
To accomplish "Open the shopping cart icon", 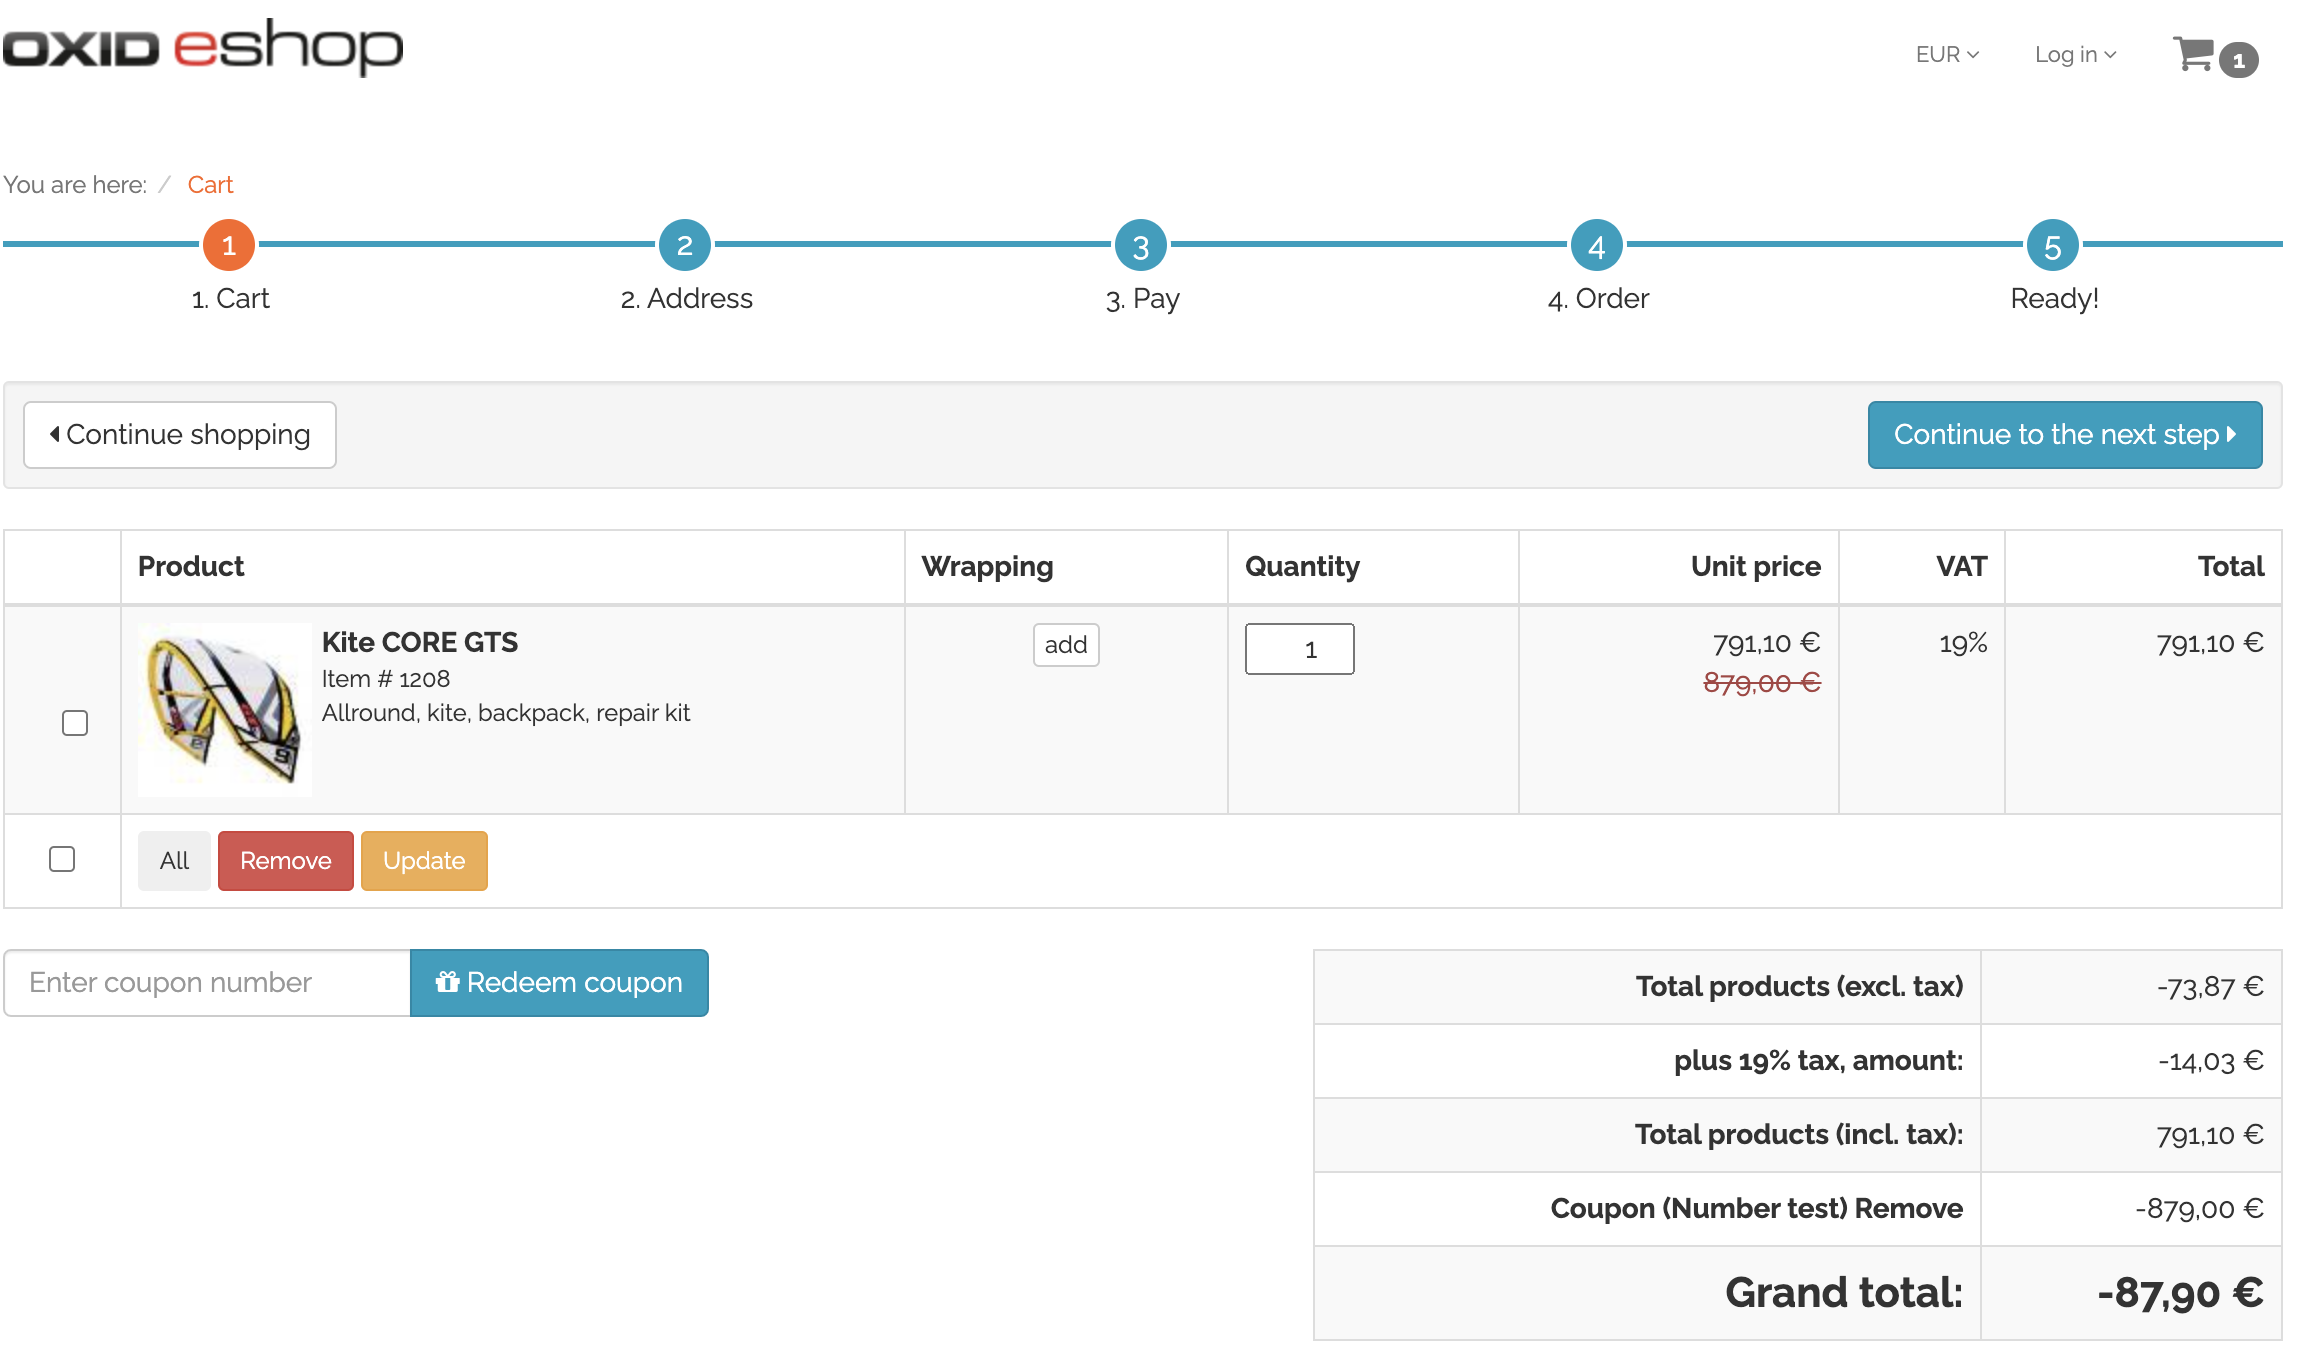I will [x=2193, y=54].
